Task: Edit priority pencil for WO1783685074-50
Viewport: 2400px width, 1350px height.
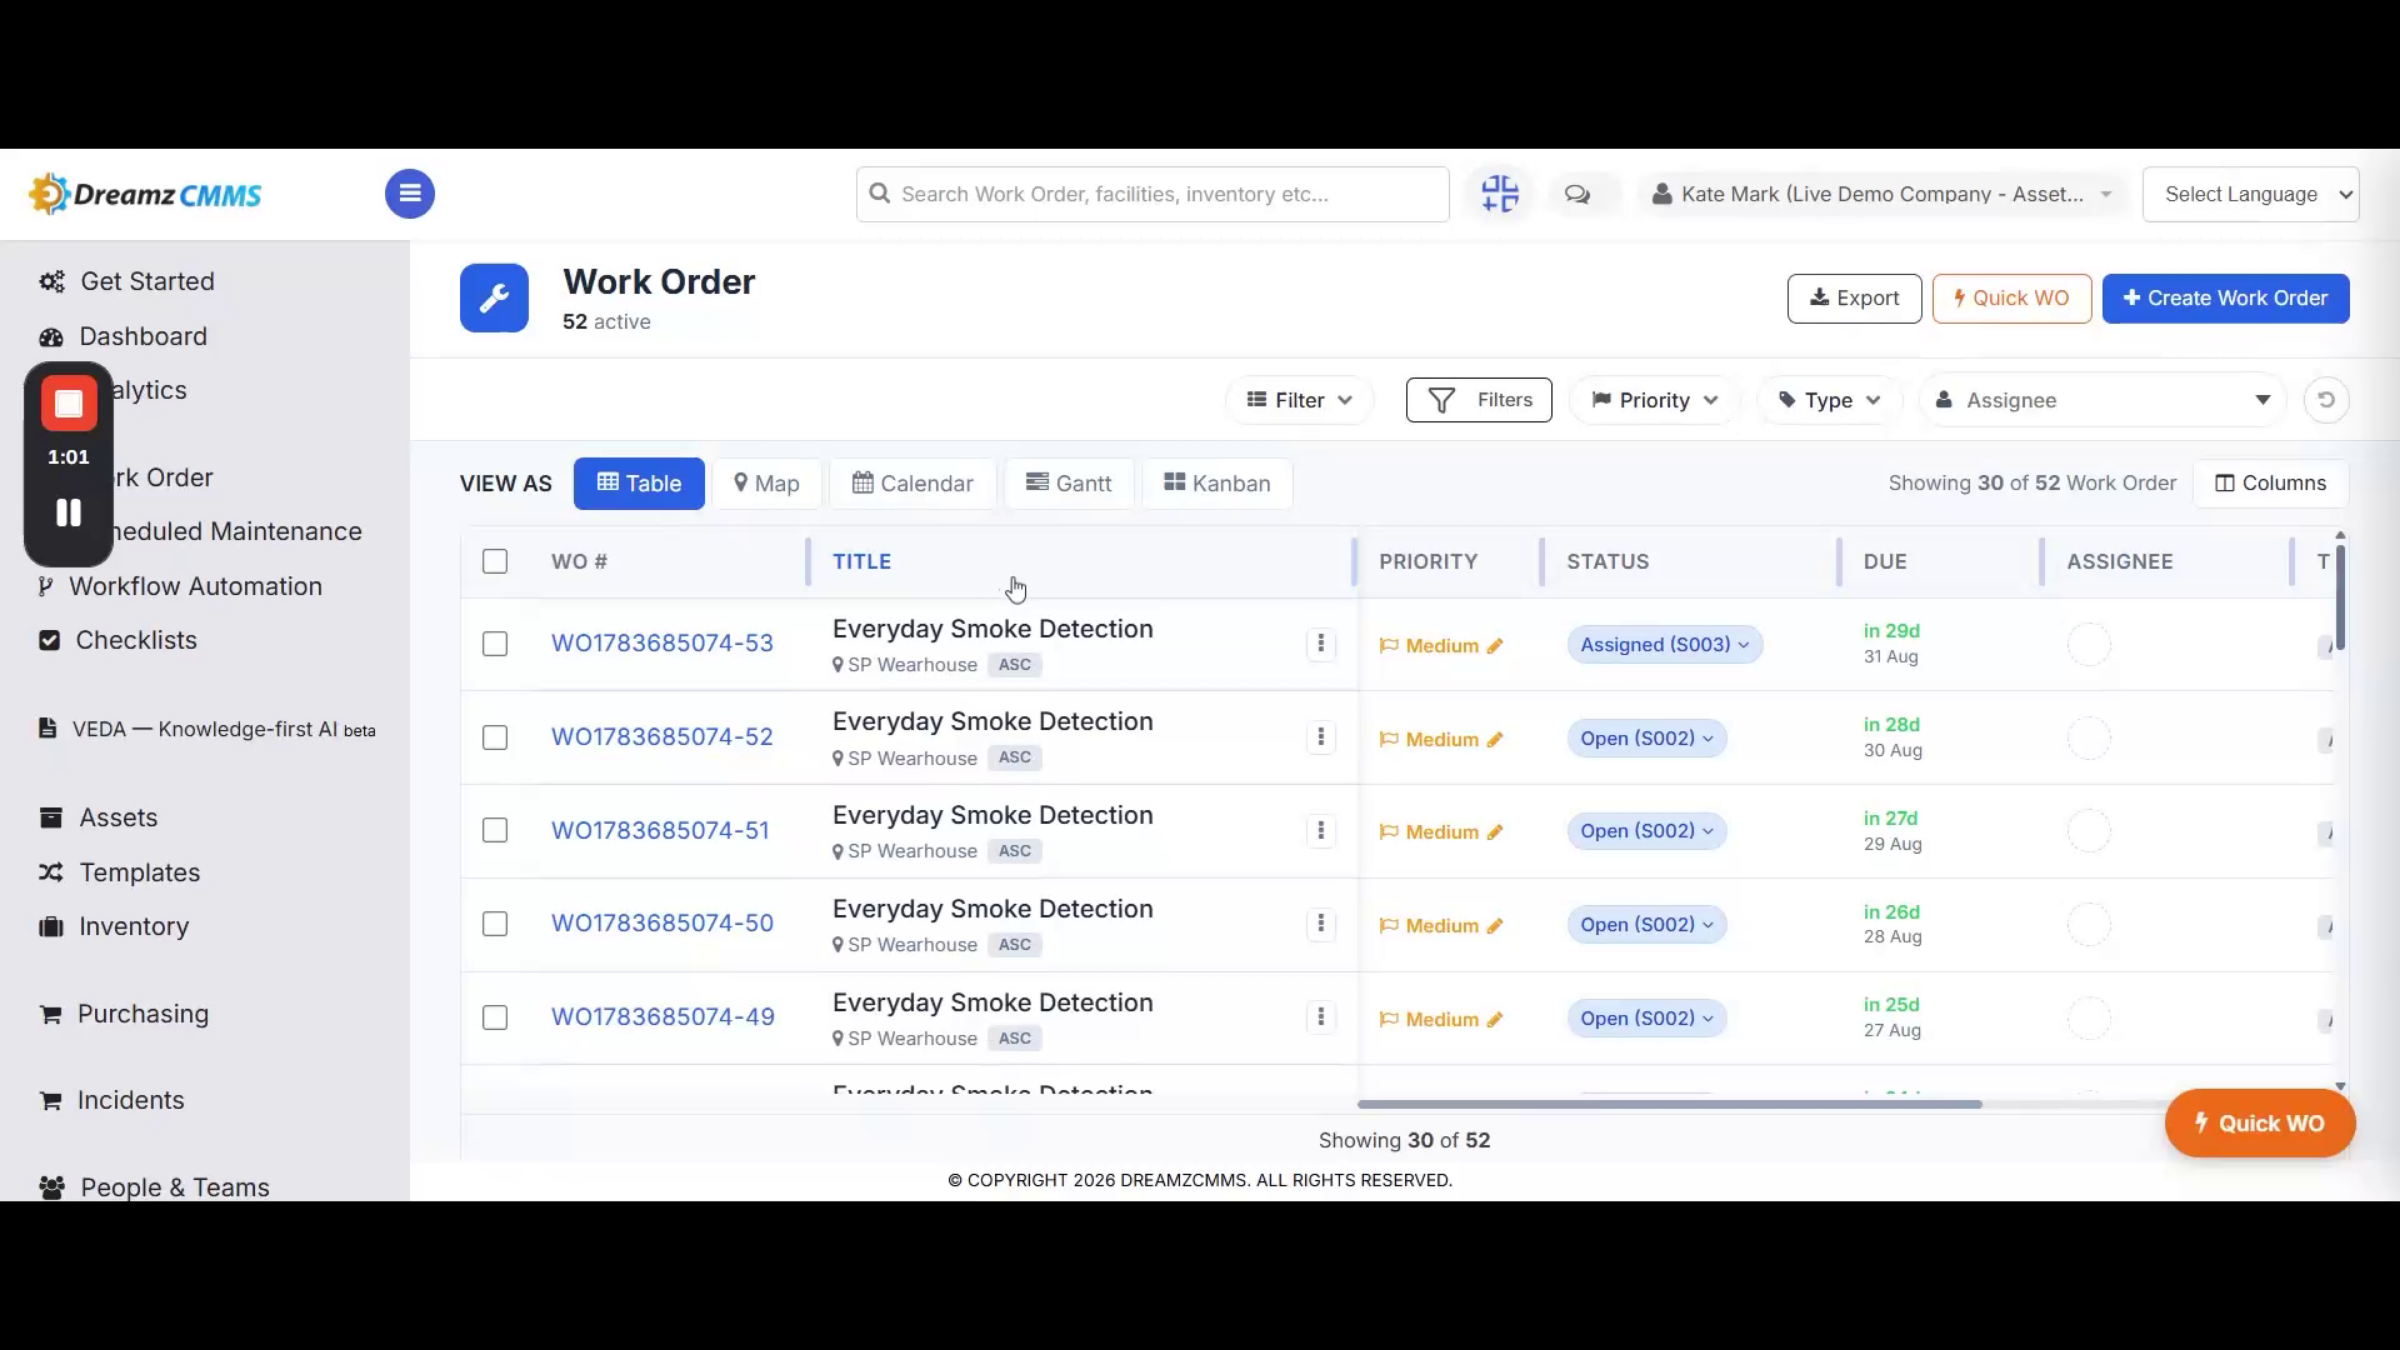Action: [x=1495, y=926]
